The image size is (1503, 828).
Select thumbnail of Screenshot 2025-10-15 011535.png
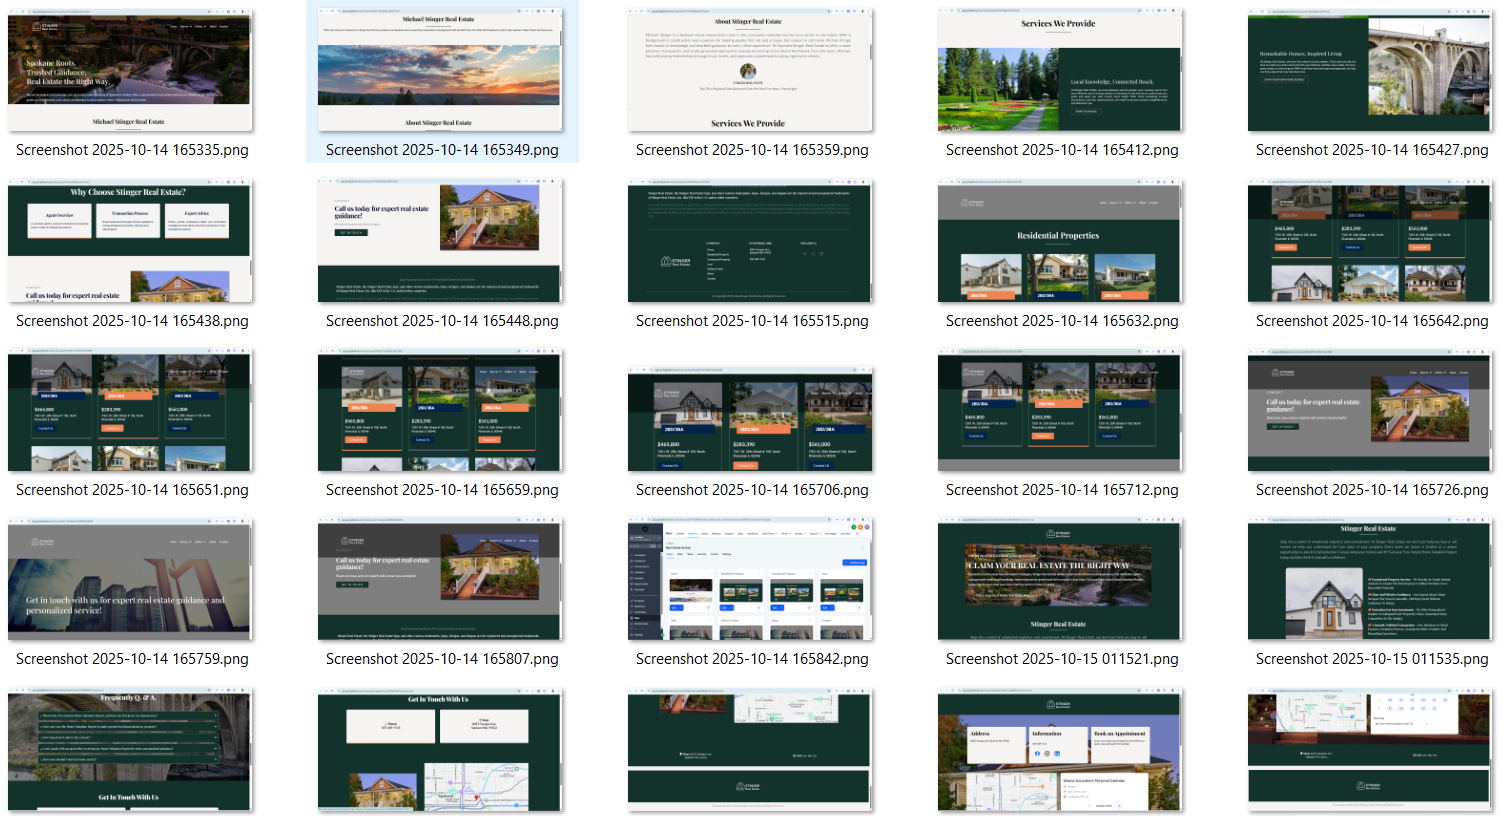[x=1370, y=579]
